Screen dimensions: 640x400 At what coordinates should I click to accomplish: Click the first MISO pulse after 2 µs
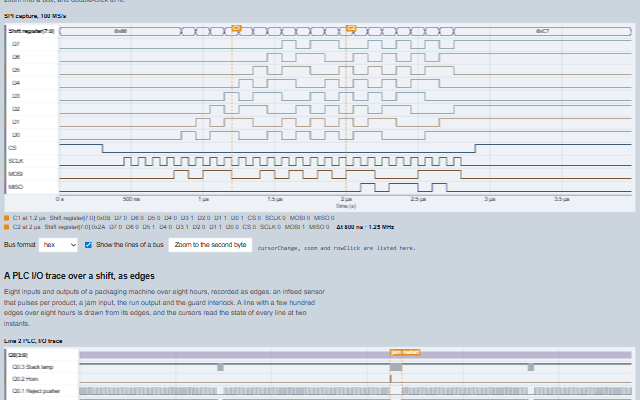pos(367,187)
